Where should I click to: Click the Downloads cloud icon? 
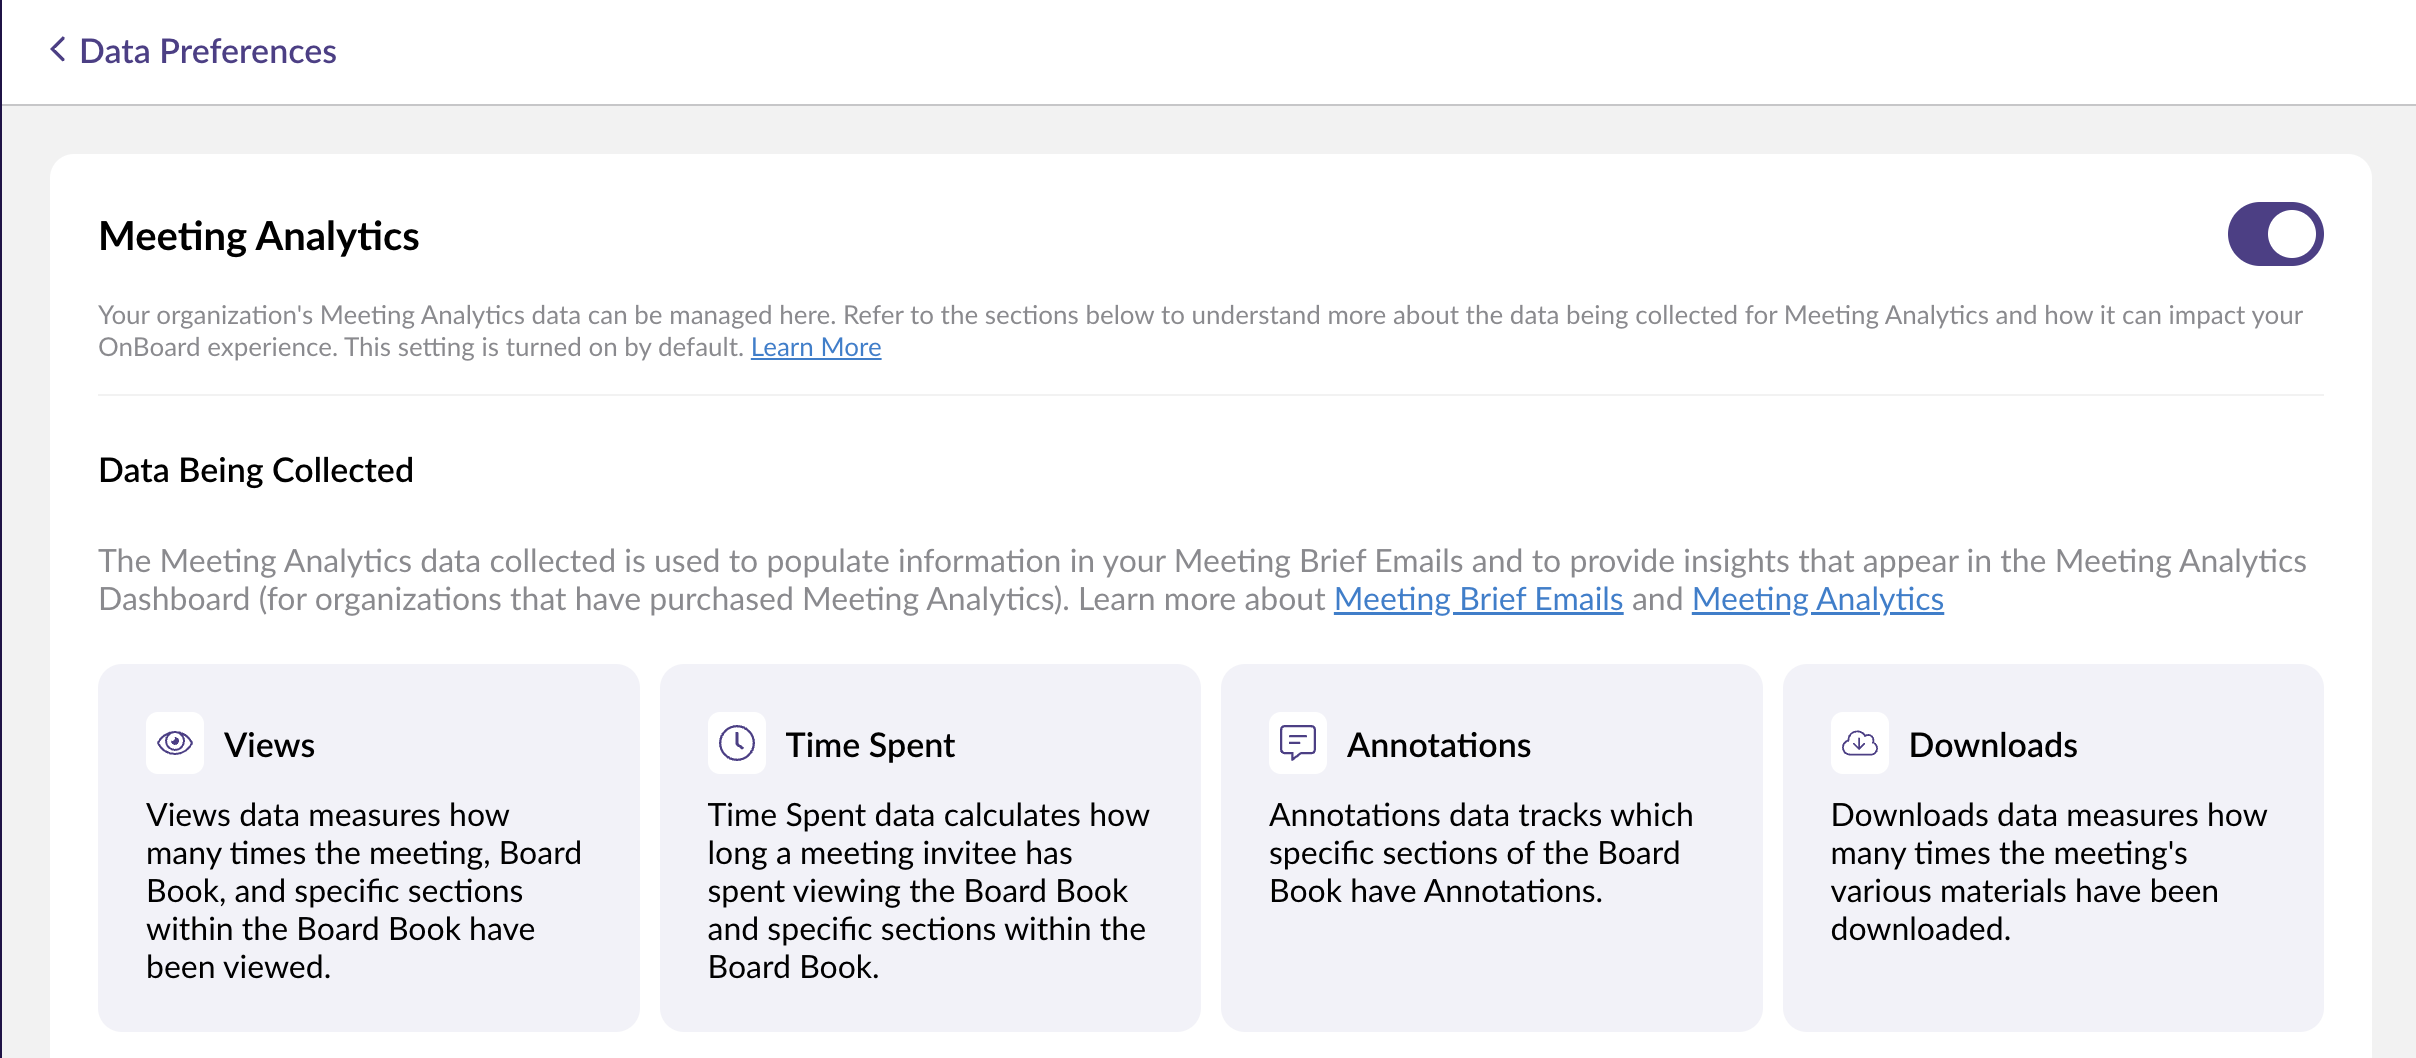[1860, 743]
